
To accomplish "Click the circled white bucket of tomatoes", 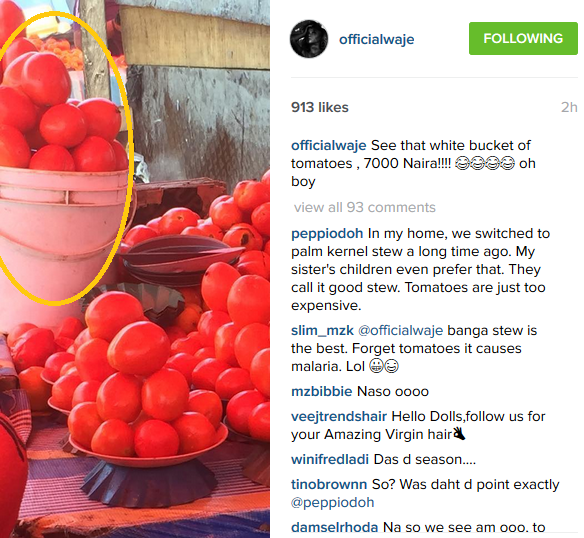I will pos(63,160).
